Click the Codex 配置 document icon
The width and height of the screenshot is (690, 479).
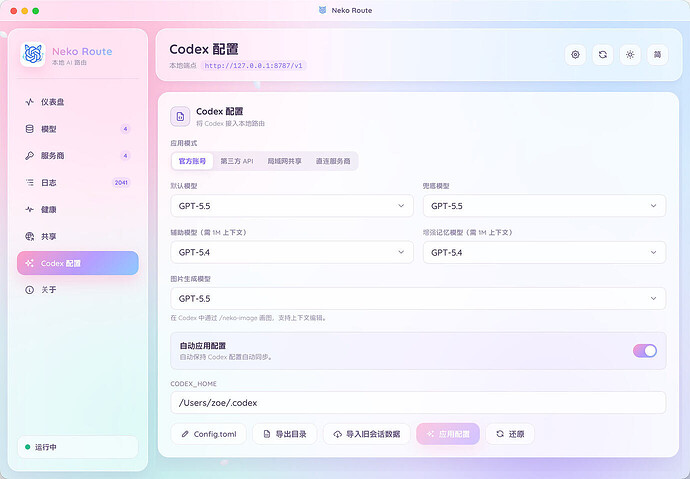click(x=180, y=117)
